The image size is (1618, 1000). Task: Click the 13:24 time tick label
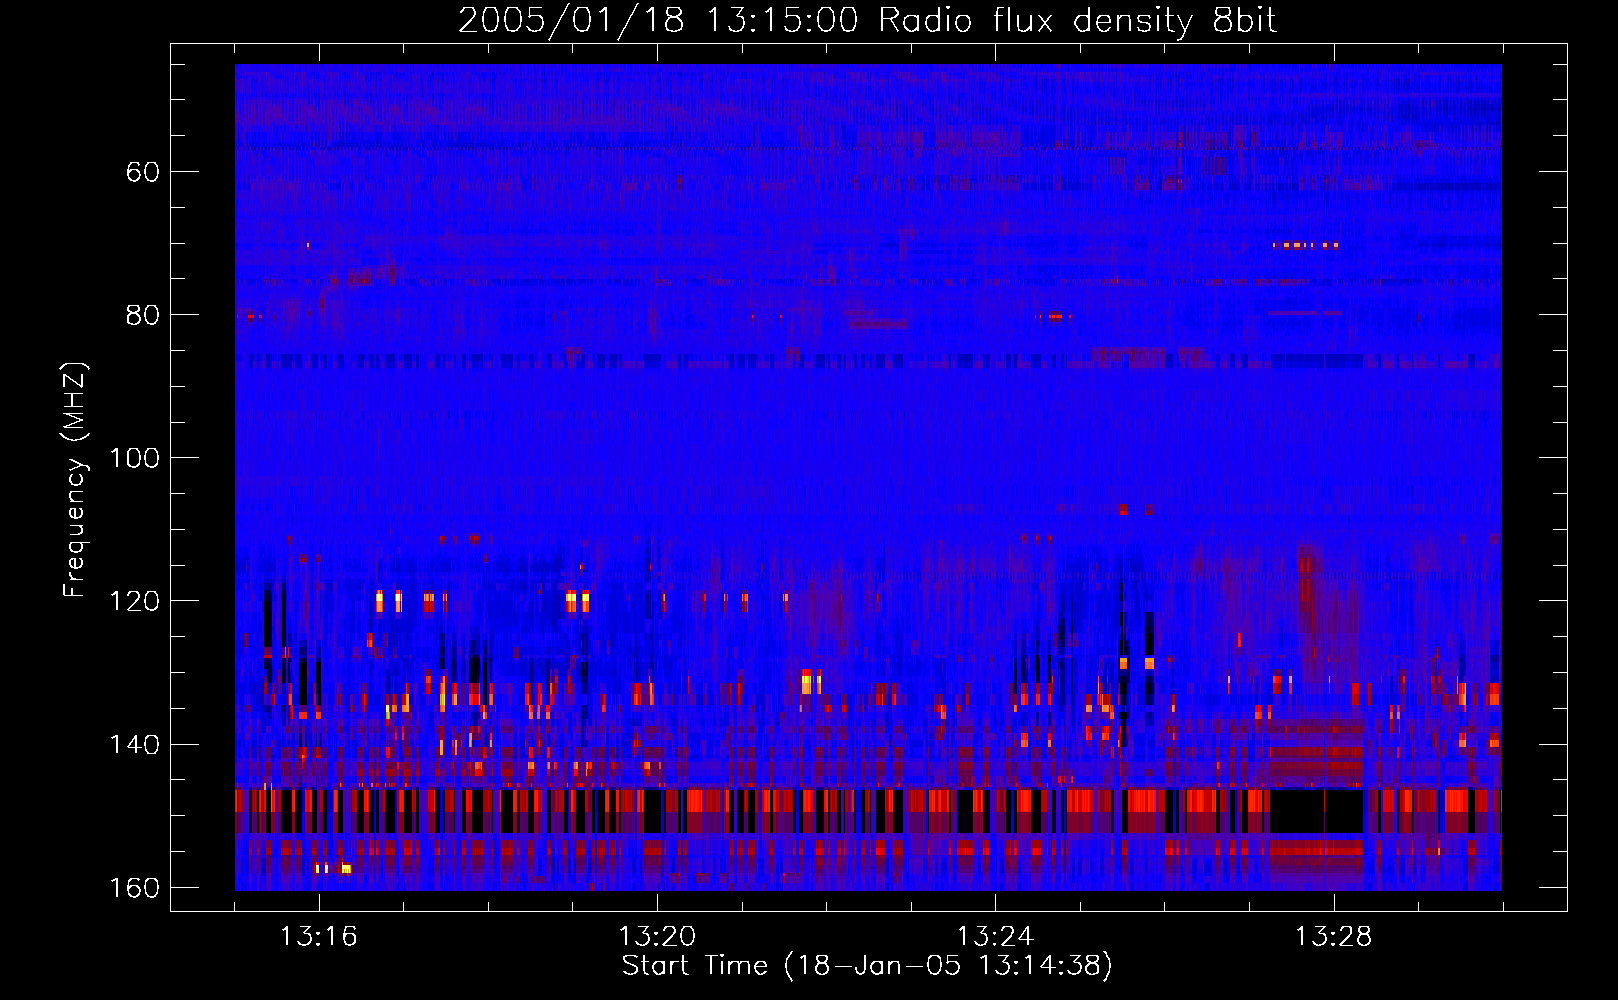[996, 937]
